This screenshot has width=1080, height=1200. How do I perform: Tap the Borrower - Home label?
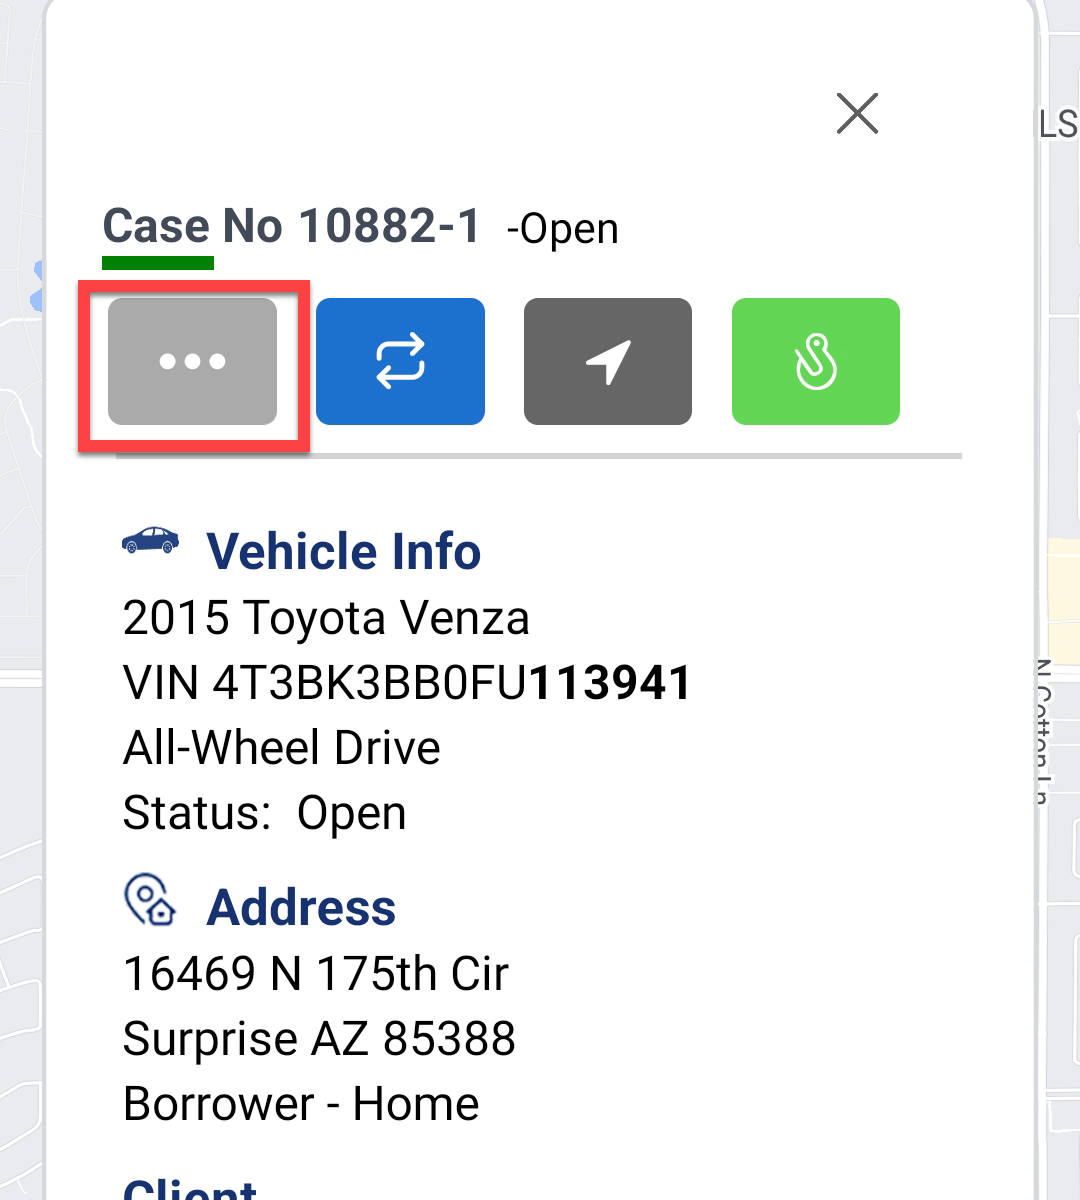click(301, 1104)
